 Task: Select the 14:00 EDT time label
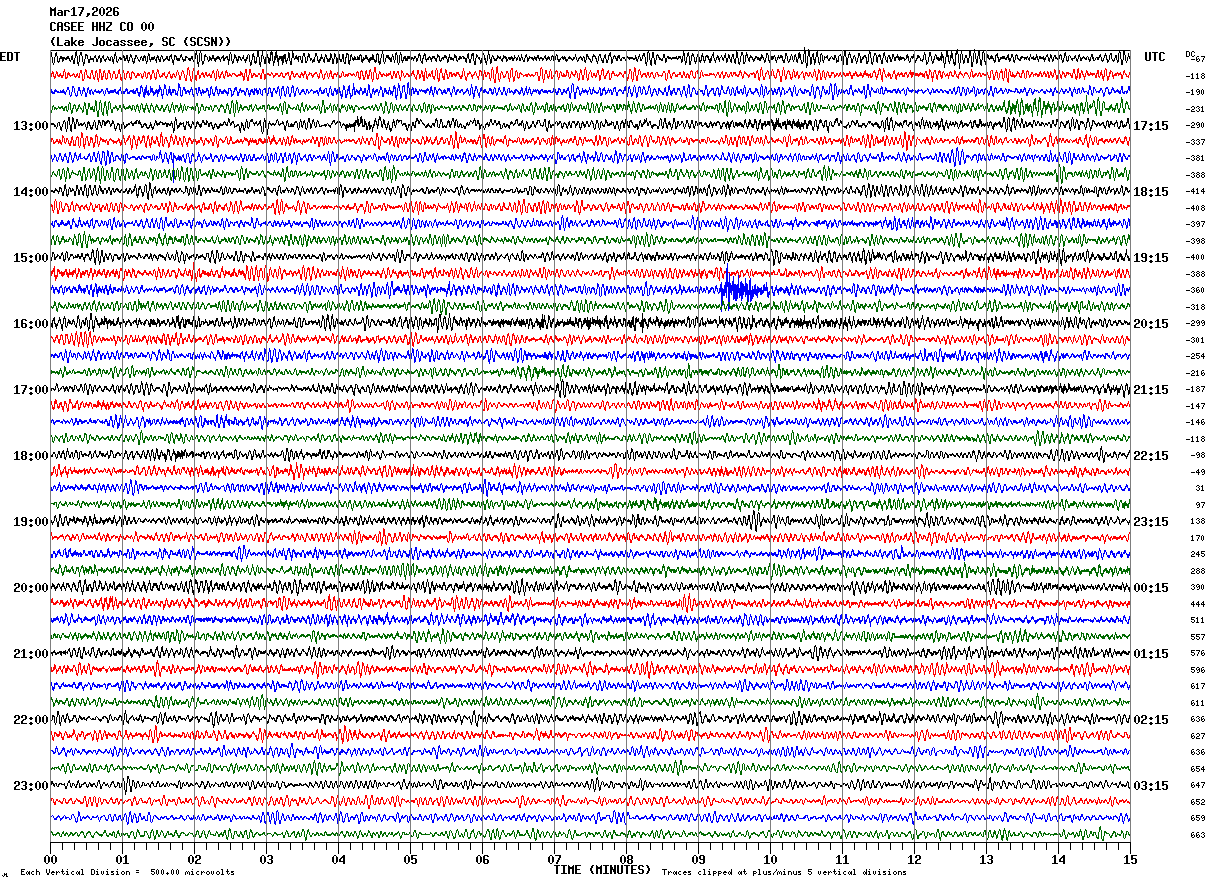[30, 192]
